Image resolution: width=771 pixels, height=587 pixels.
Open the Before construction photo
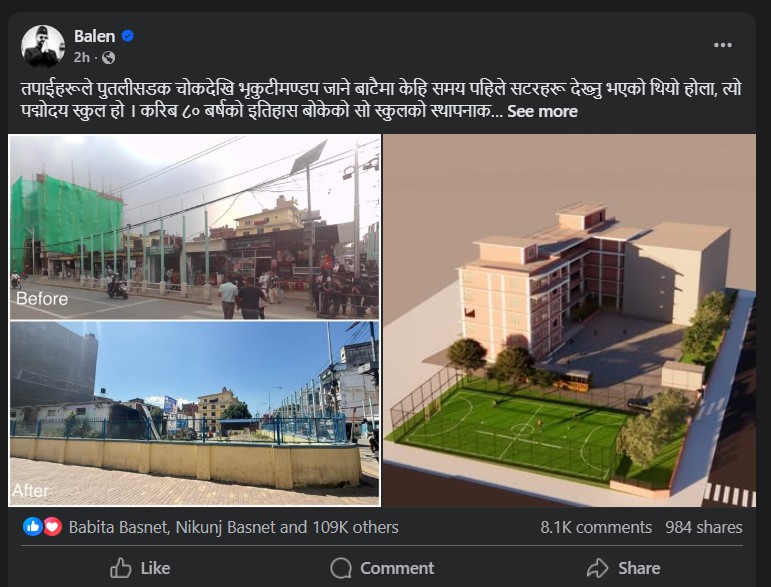195,226
